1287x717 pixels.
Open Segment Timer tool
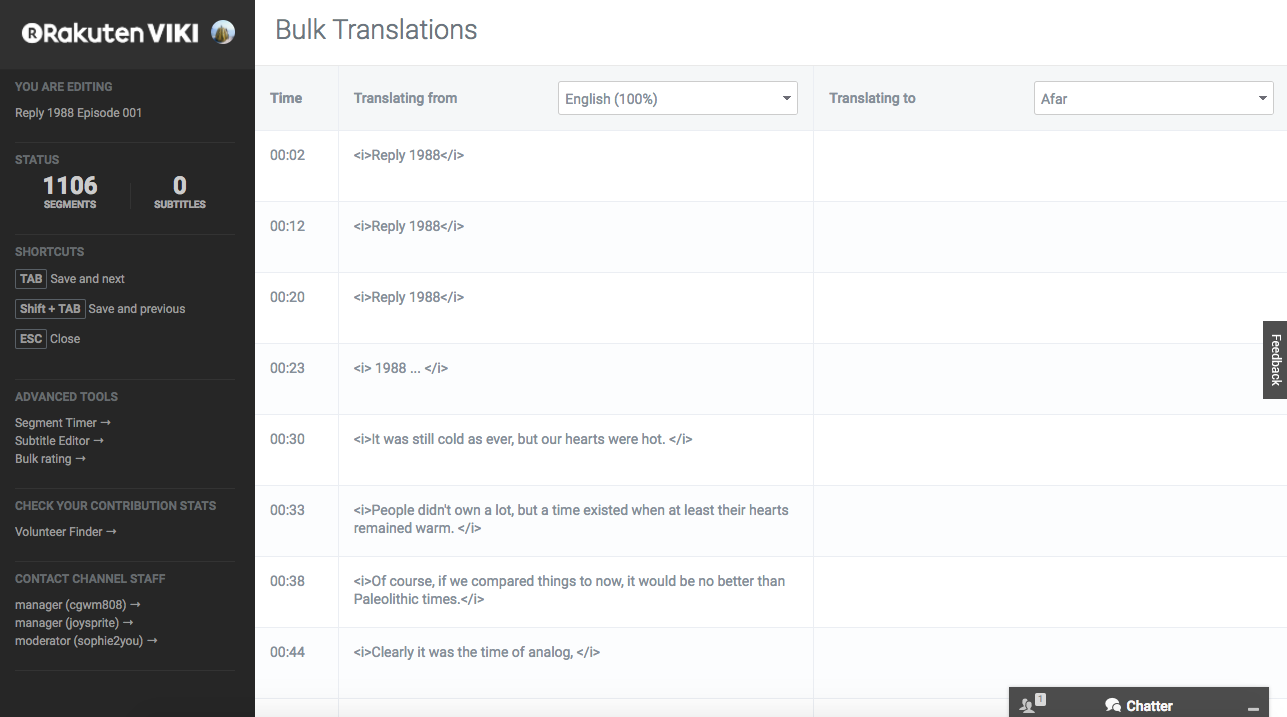point(62,423)
